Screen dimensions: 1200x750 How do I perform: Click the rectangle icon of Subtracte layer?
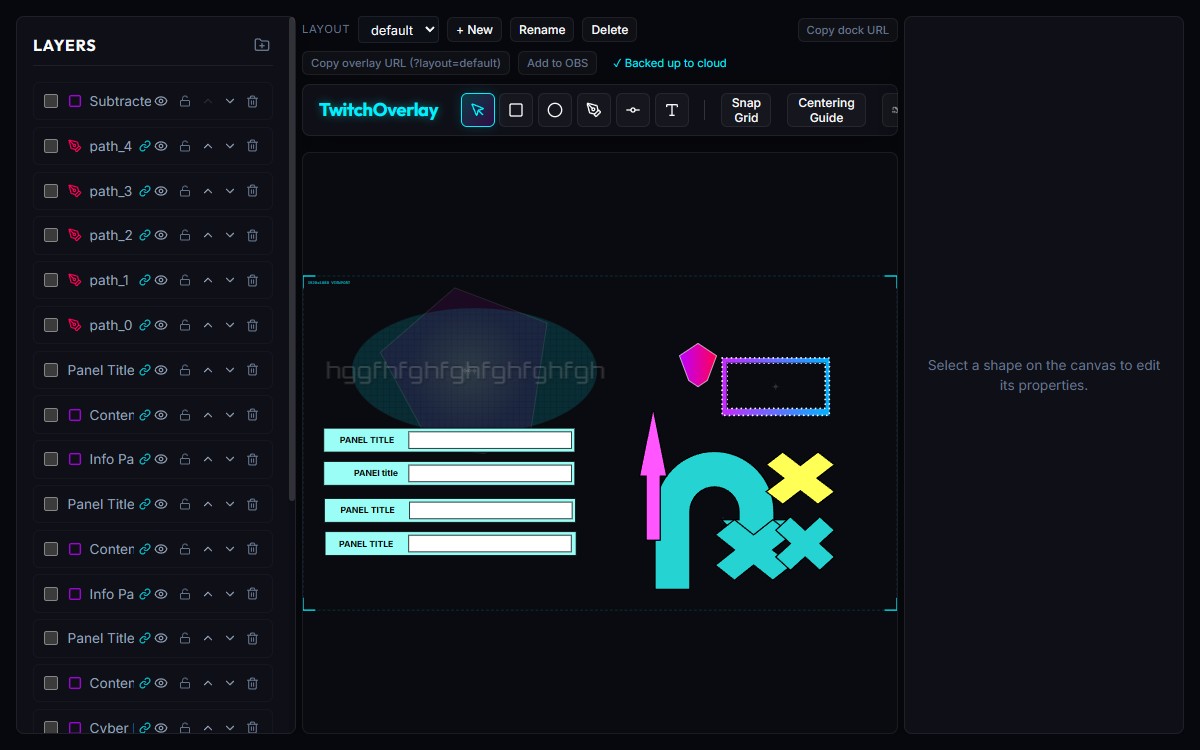coord(75,101)
